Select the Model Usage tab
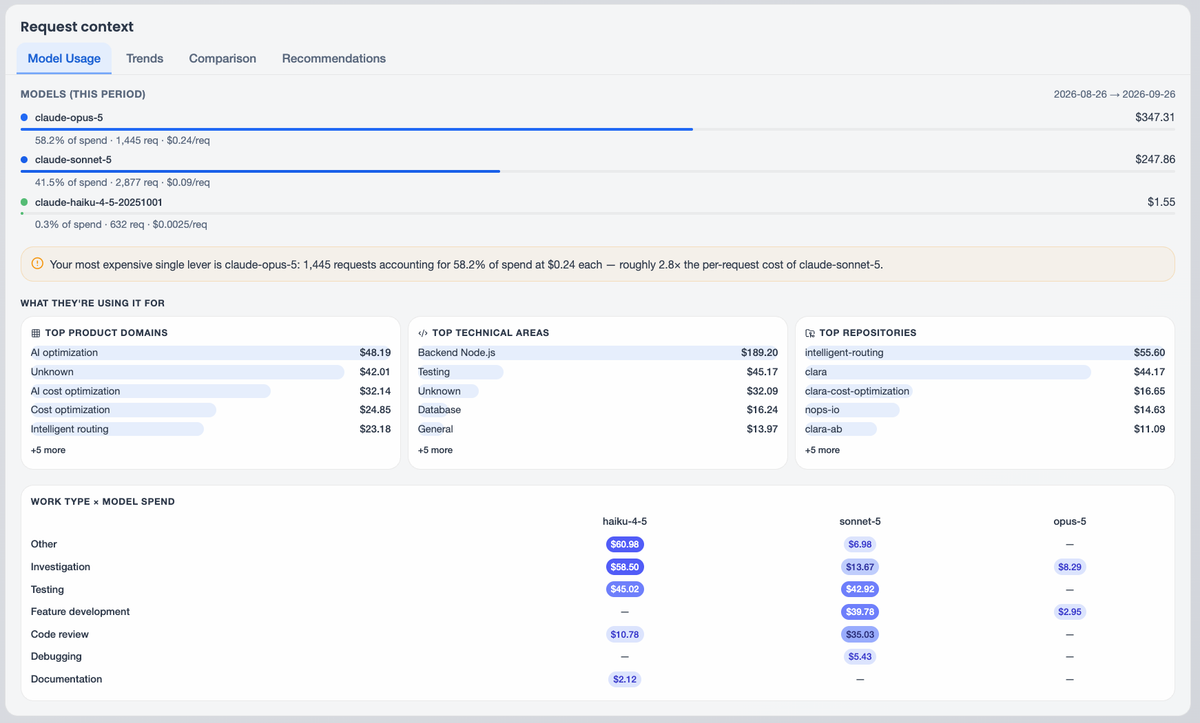 pos(64,58)
